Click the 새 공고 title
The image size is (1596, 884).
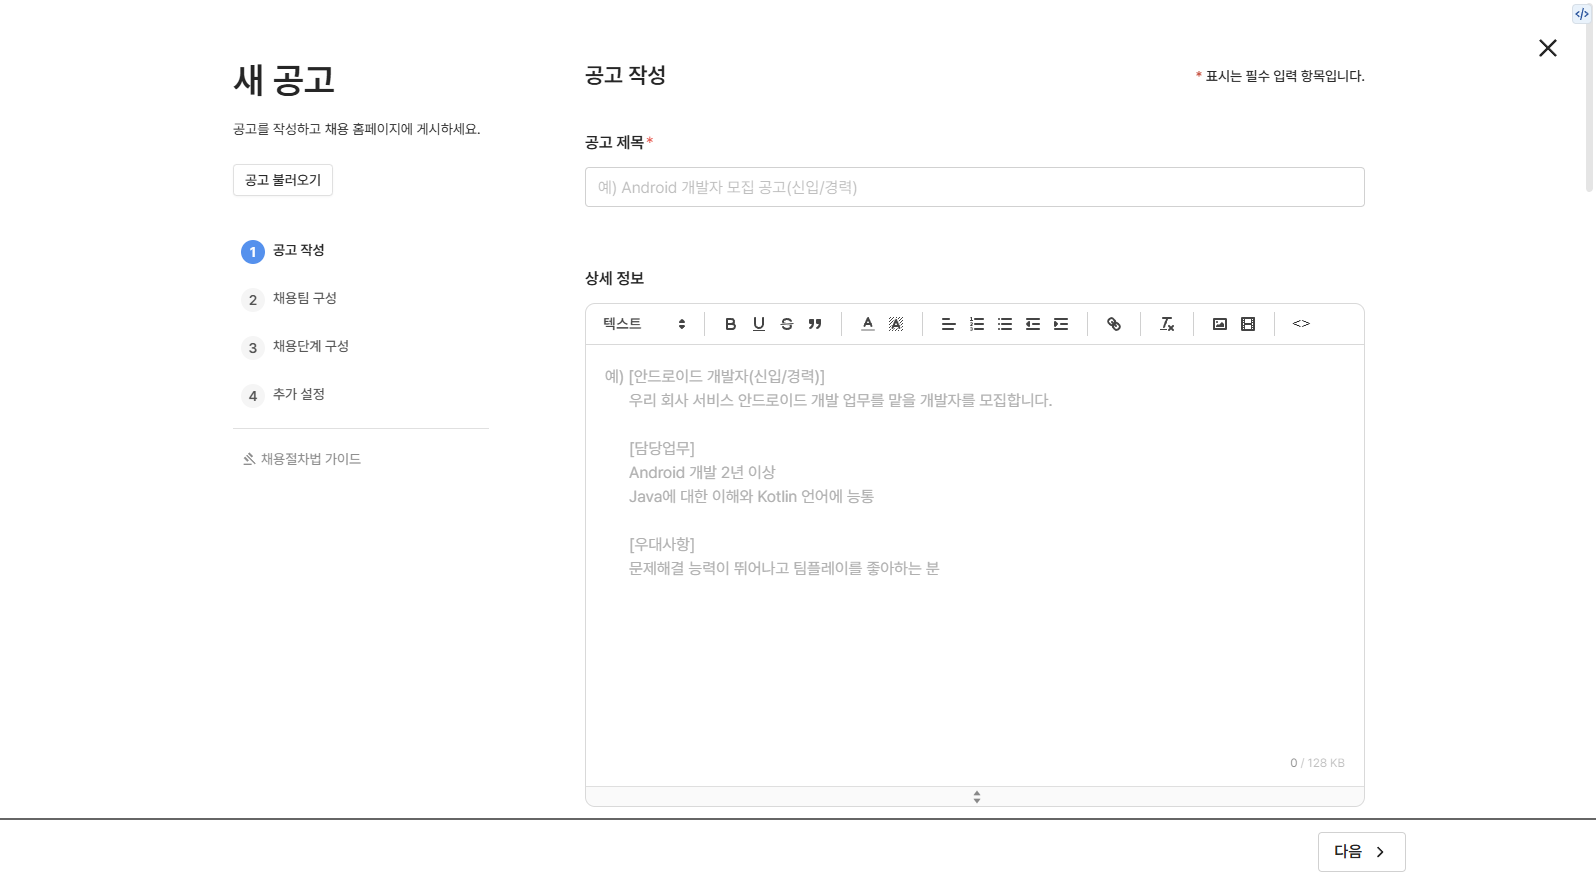click(284, 80)
